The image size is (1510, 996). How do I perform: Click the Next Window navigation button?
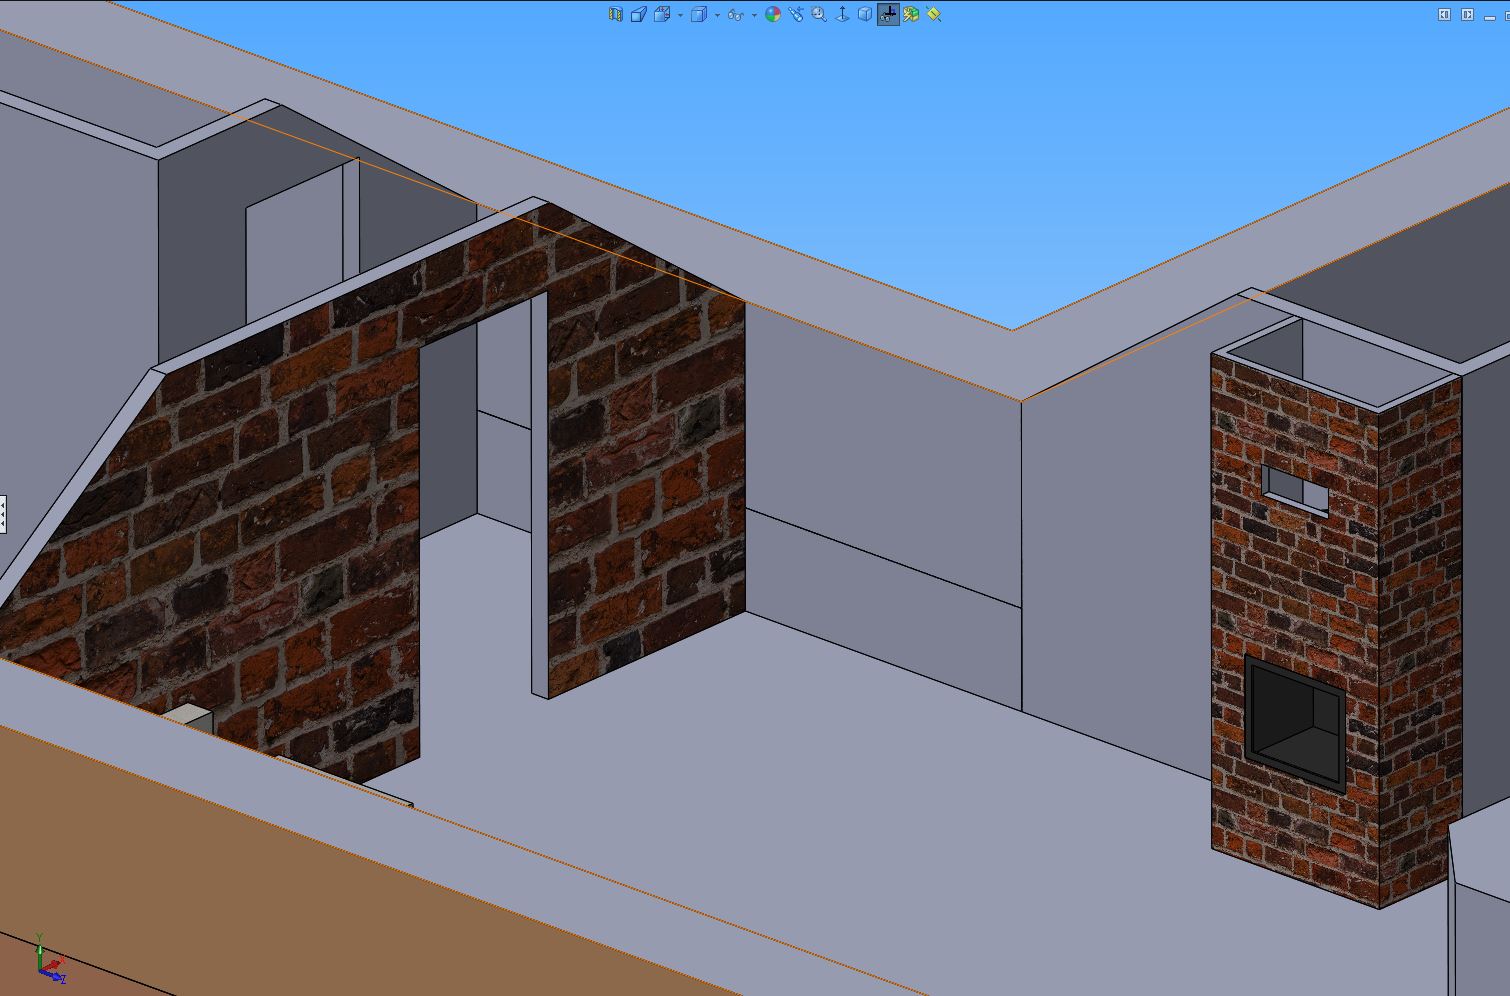pos(1467,13)
